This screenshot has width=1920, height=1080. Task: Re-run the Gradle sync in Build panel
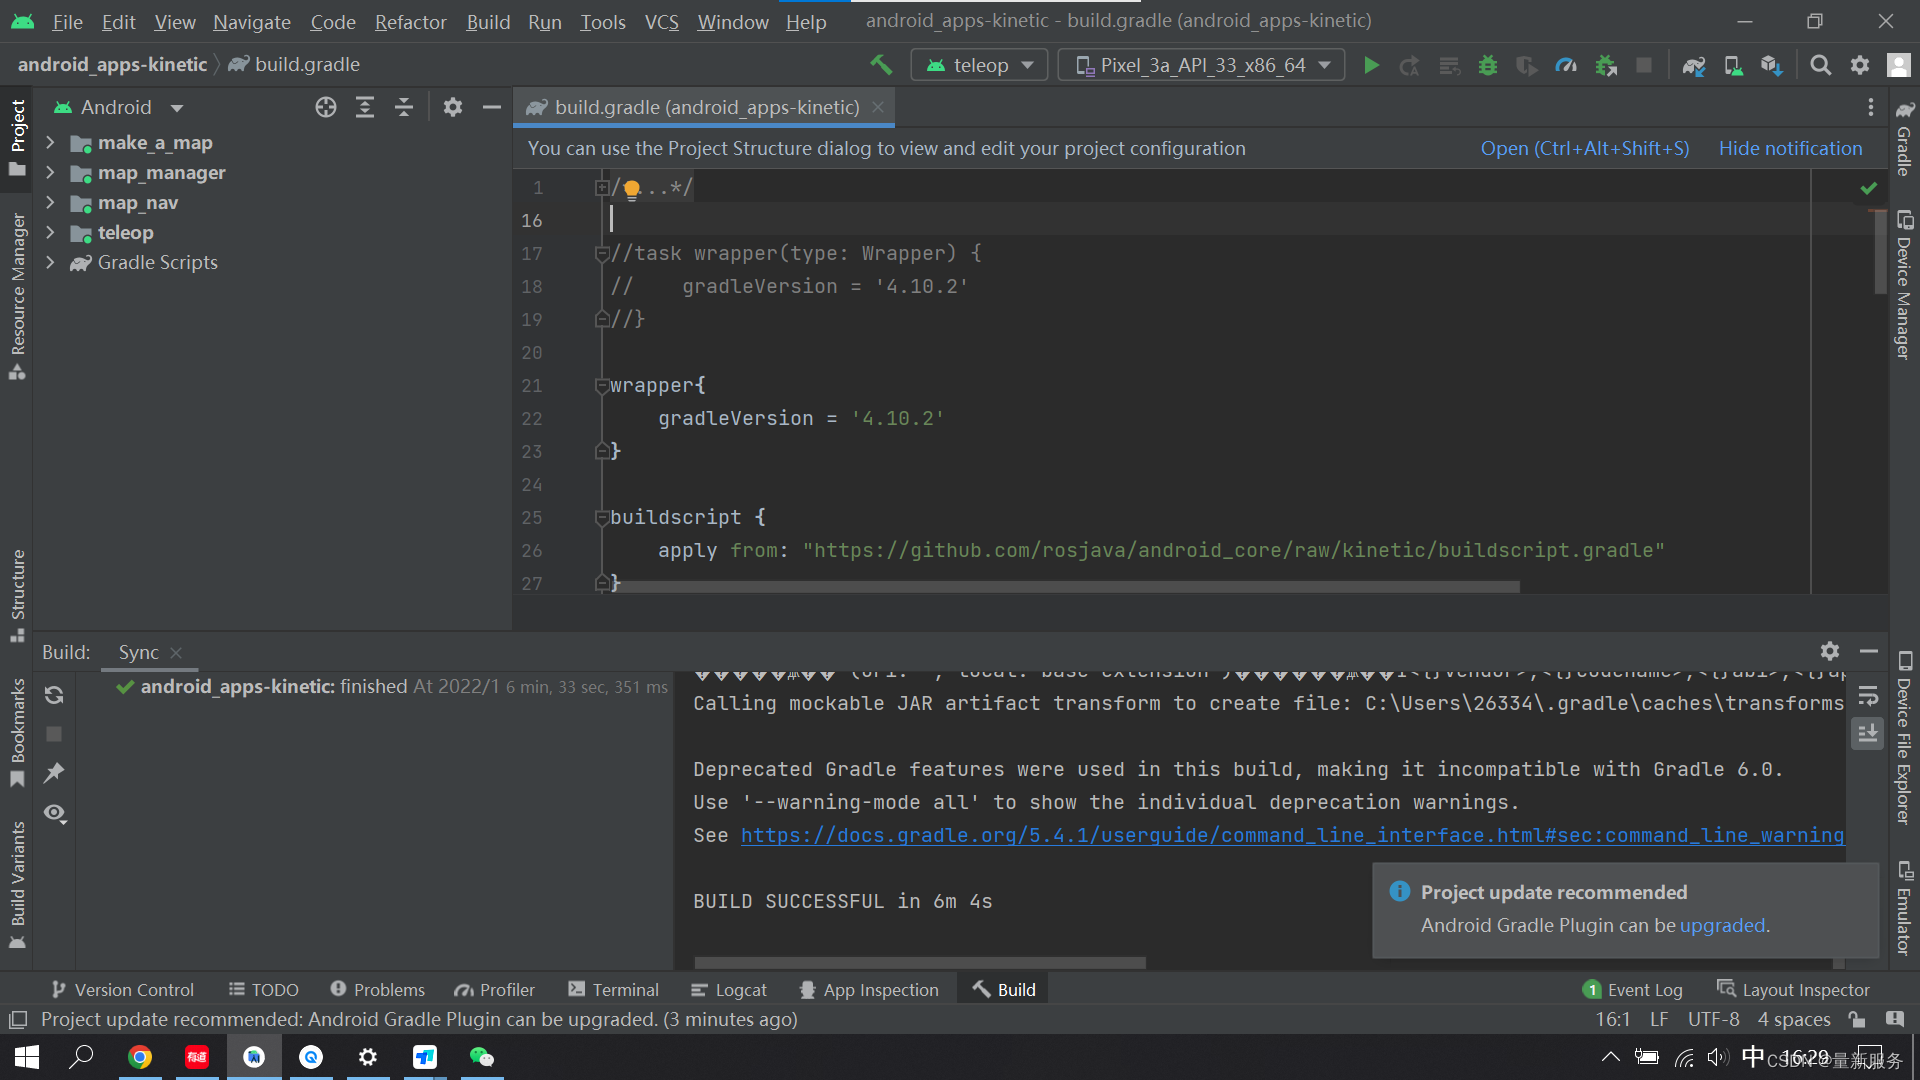(x=55, y=694)
